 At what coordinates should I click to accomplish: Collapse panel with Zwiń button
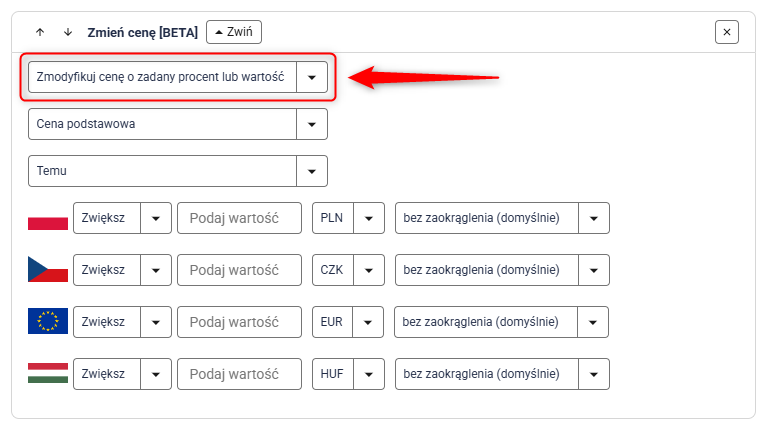(234, 32)
